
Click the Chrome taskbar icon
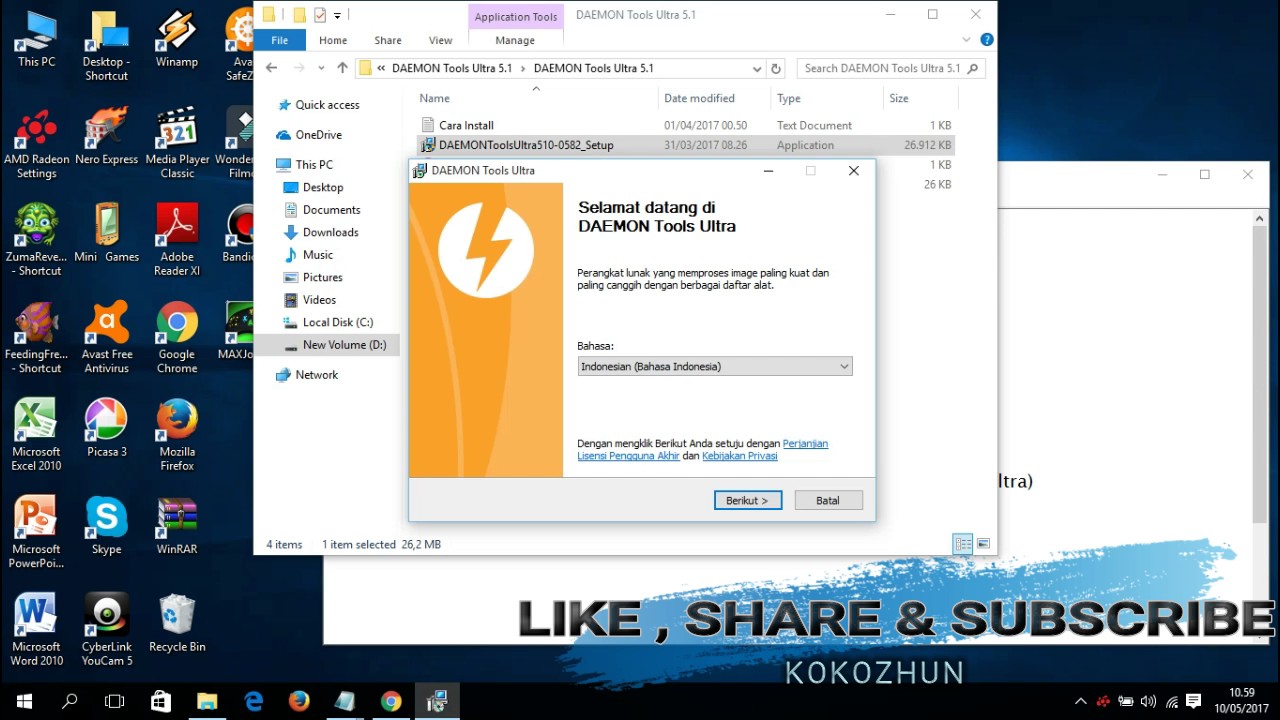coord(391,701)
